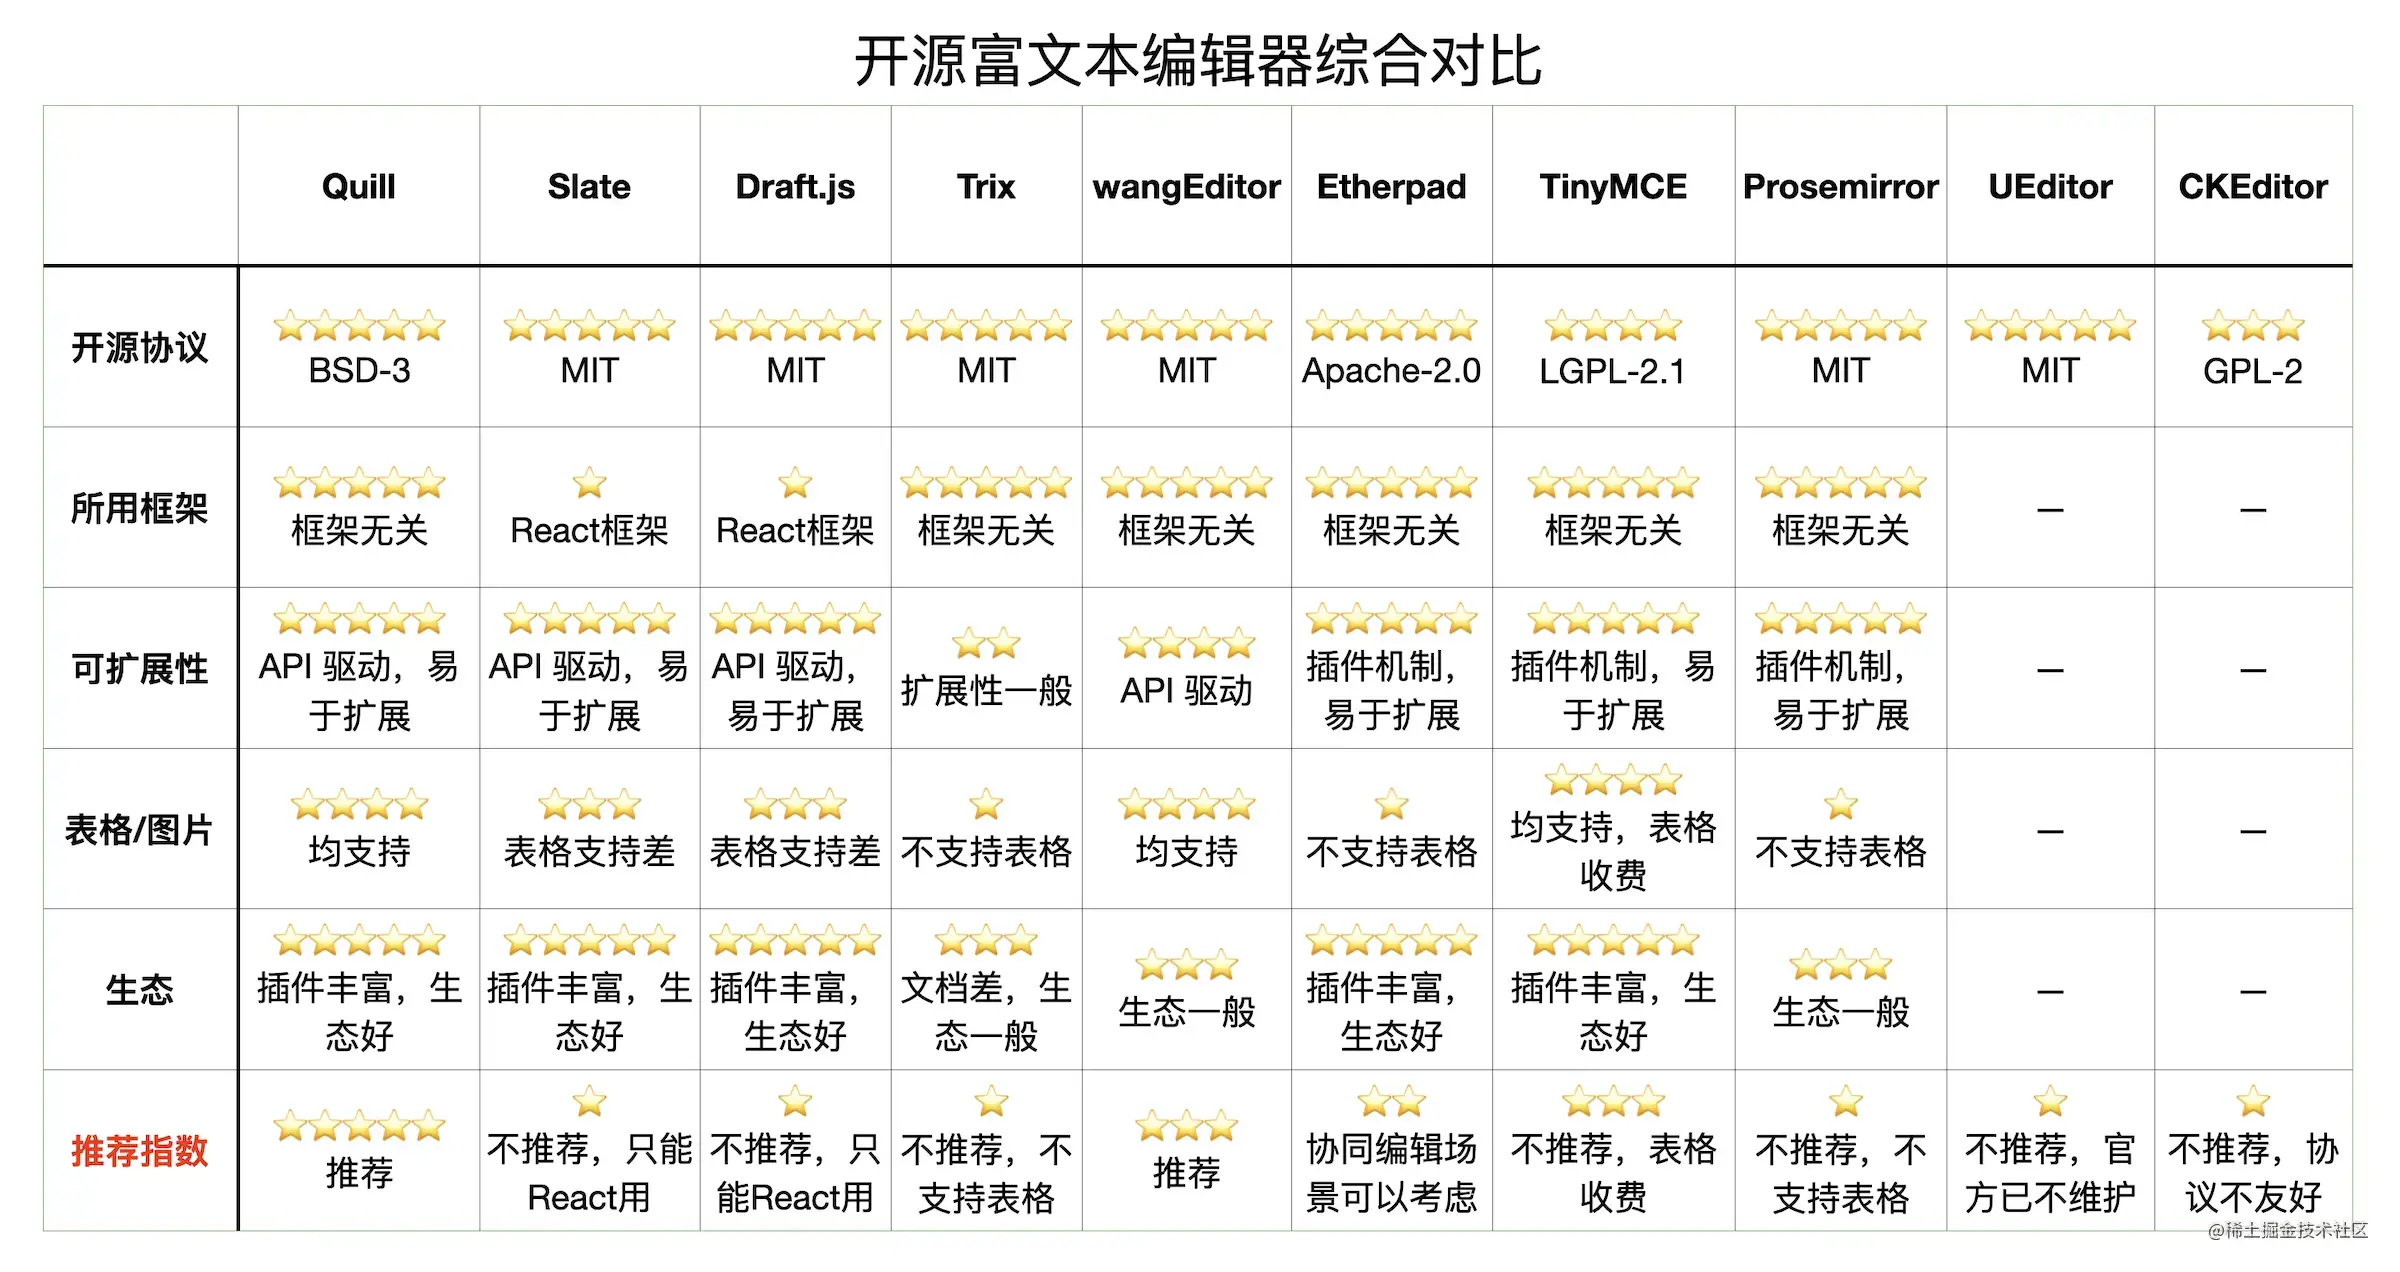Click the BSD-3 license text
This screenshot has height=1272, width=2400.
[x=358, y=371]
